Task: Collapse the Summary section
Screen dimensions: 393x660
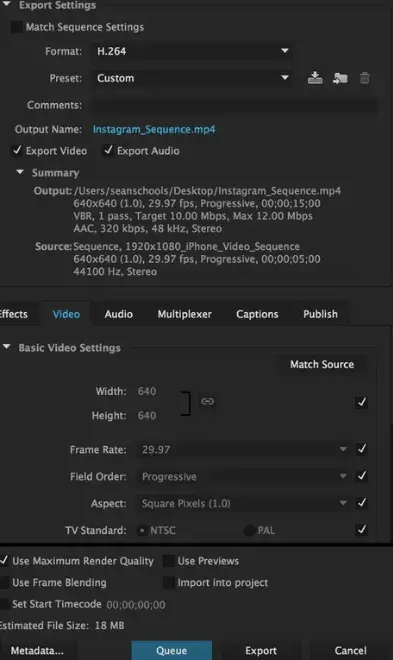Action: click(20, 172)
